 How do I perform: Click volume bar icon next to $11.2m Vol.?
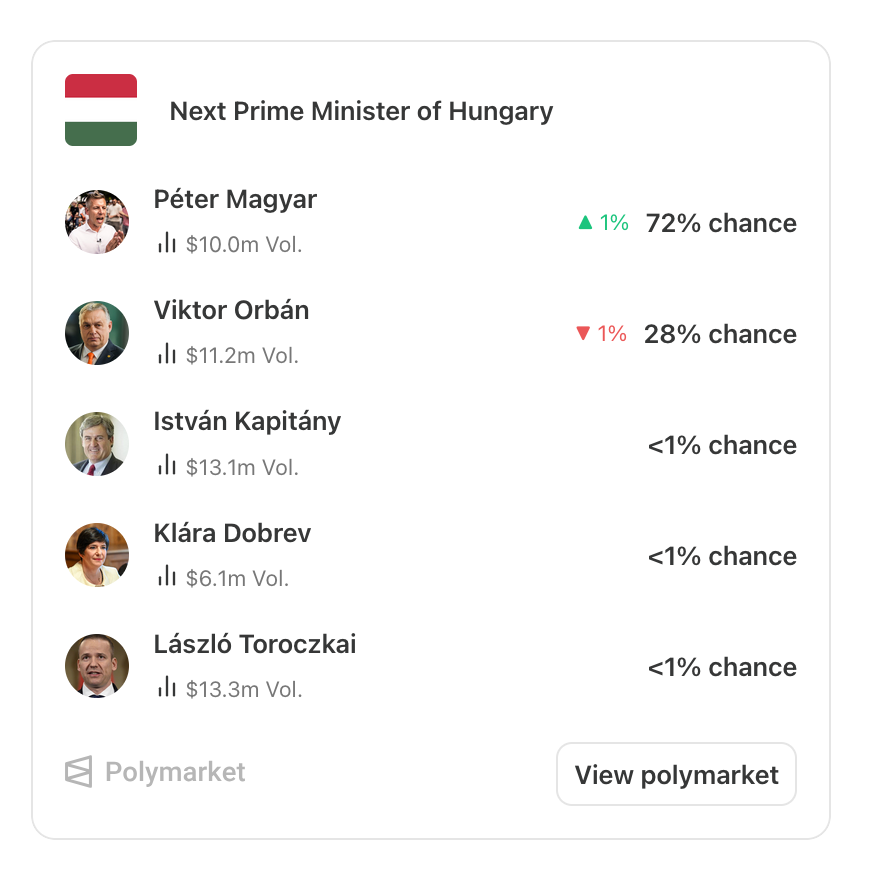(x=166, y=354)
